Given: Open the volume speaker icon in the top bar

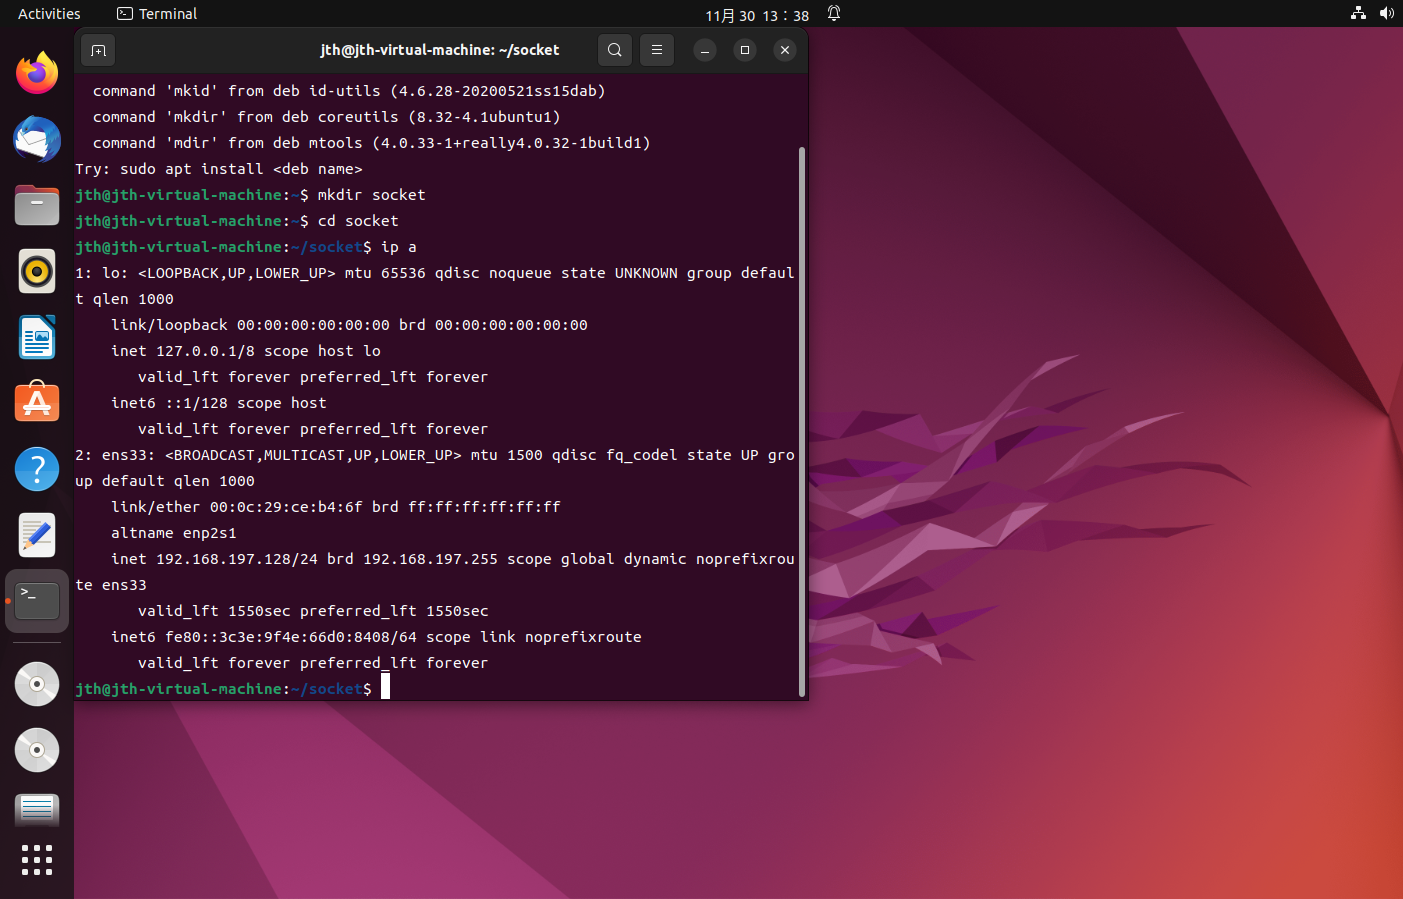Looking at the screenshot, I should click(1386, 14).
